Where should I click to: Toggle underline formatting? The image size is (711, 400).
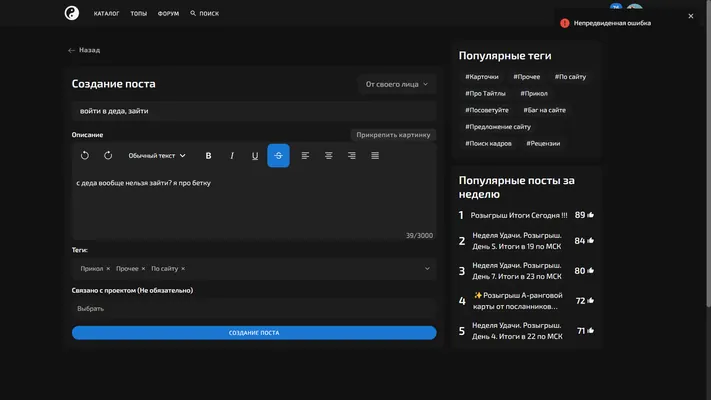tap(255, 156)
